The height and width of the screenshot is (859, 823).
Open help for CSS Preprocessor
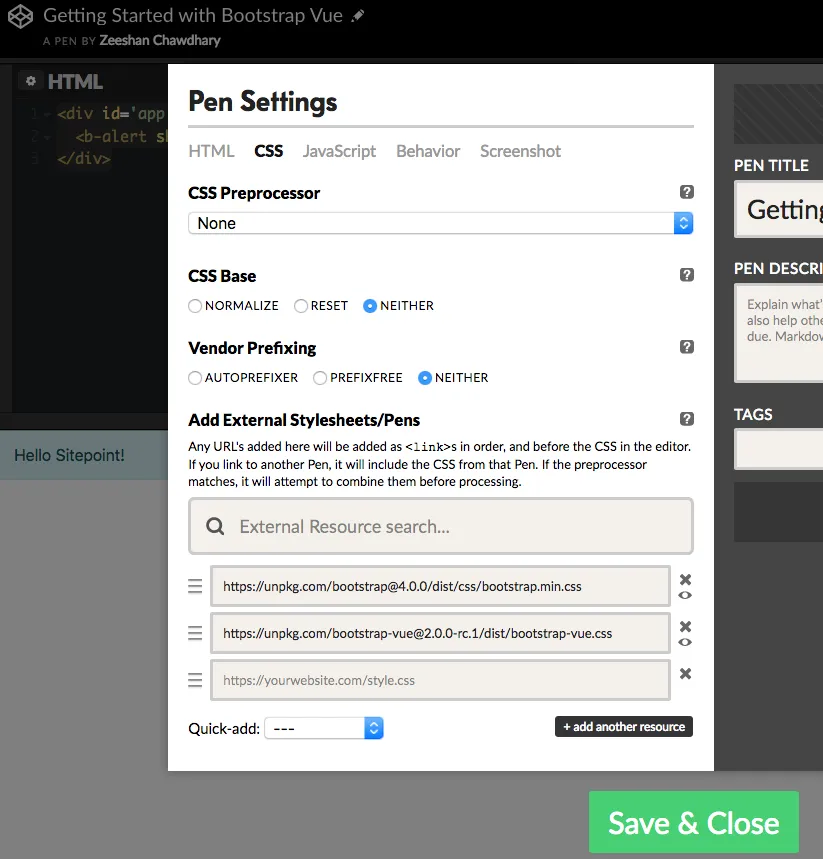pos(687,192)
